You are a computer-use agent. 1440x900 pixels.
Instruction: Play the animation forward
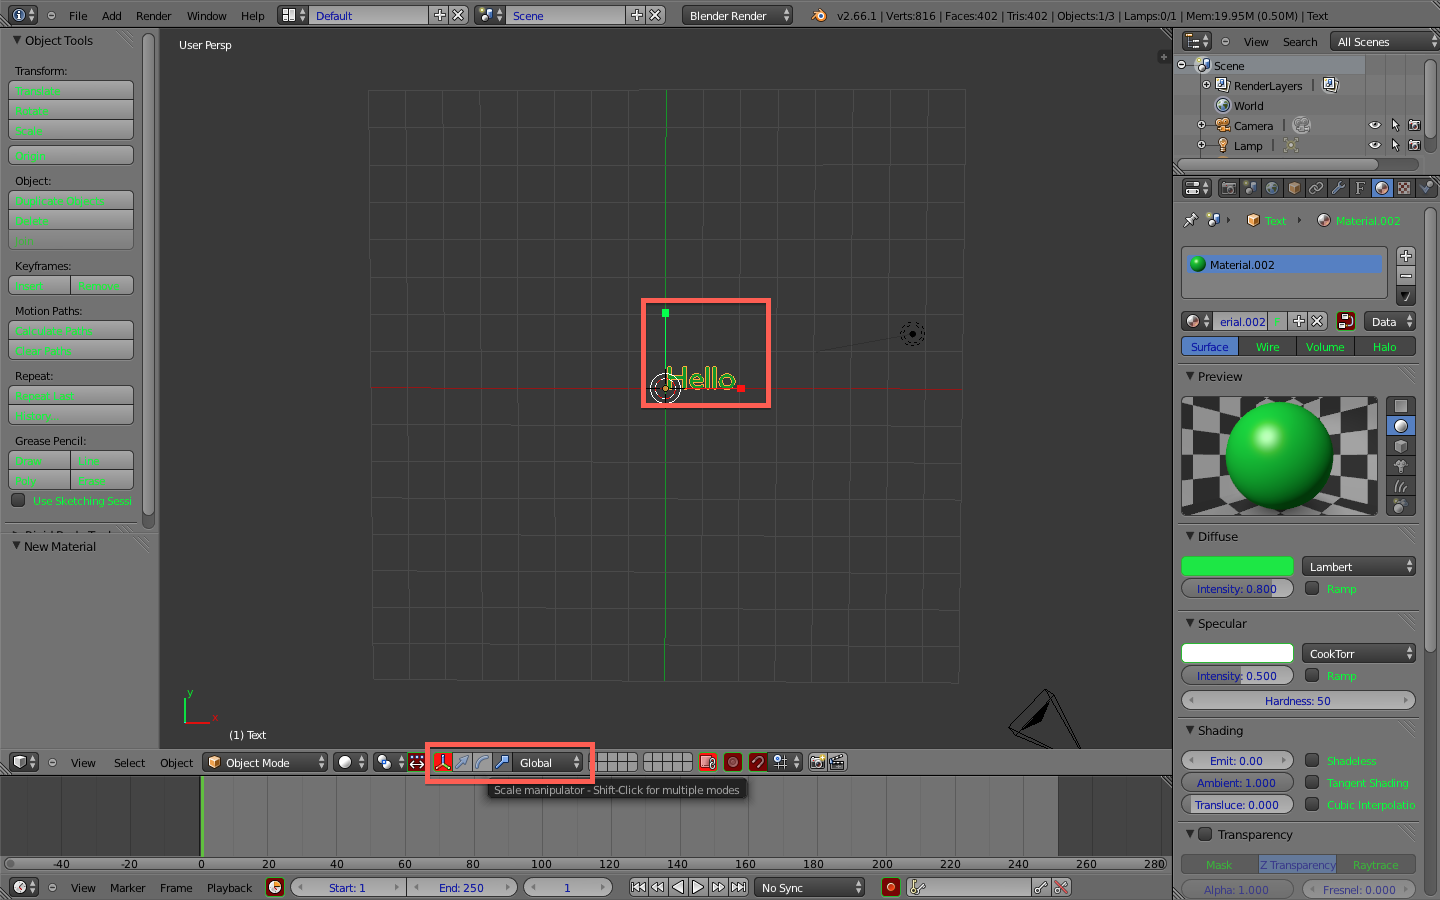698,887
